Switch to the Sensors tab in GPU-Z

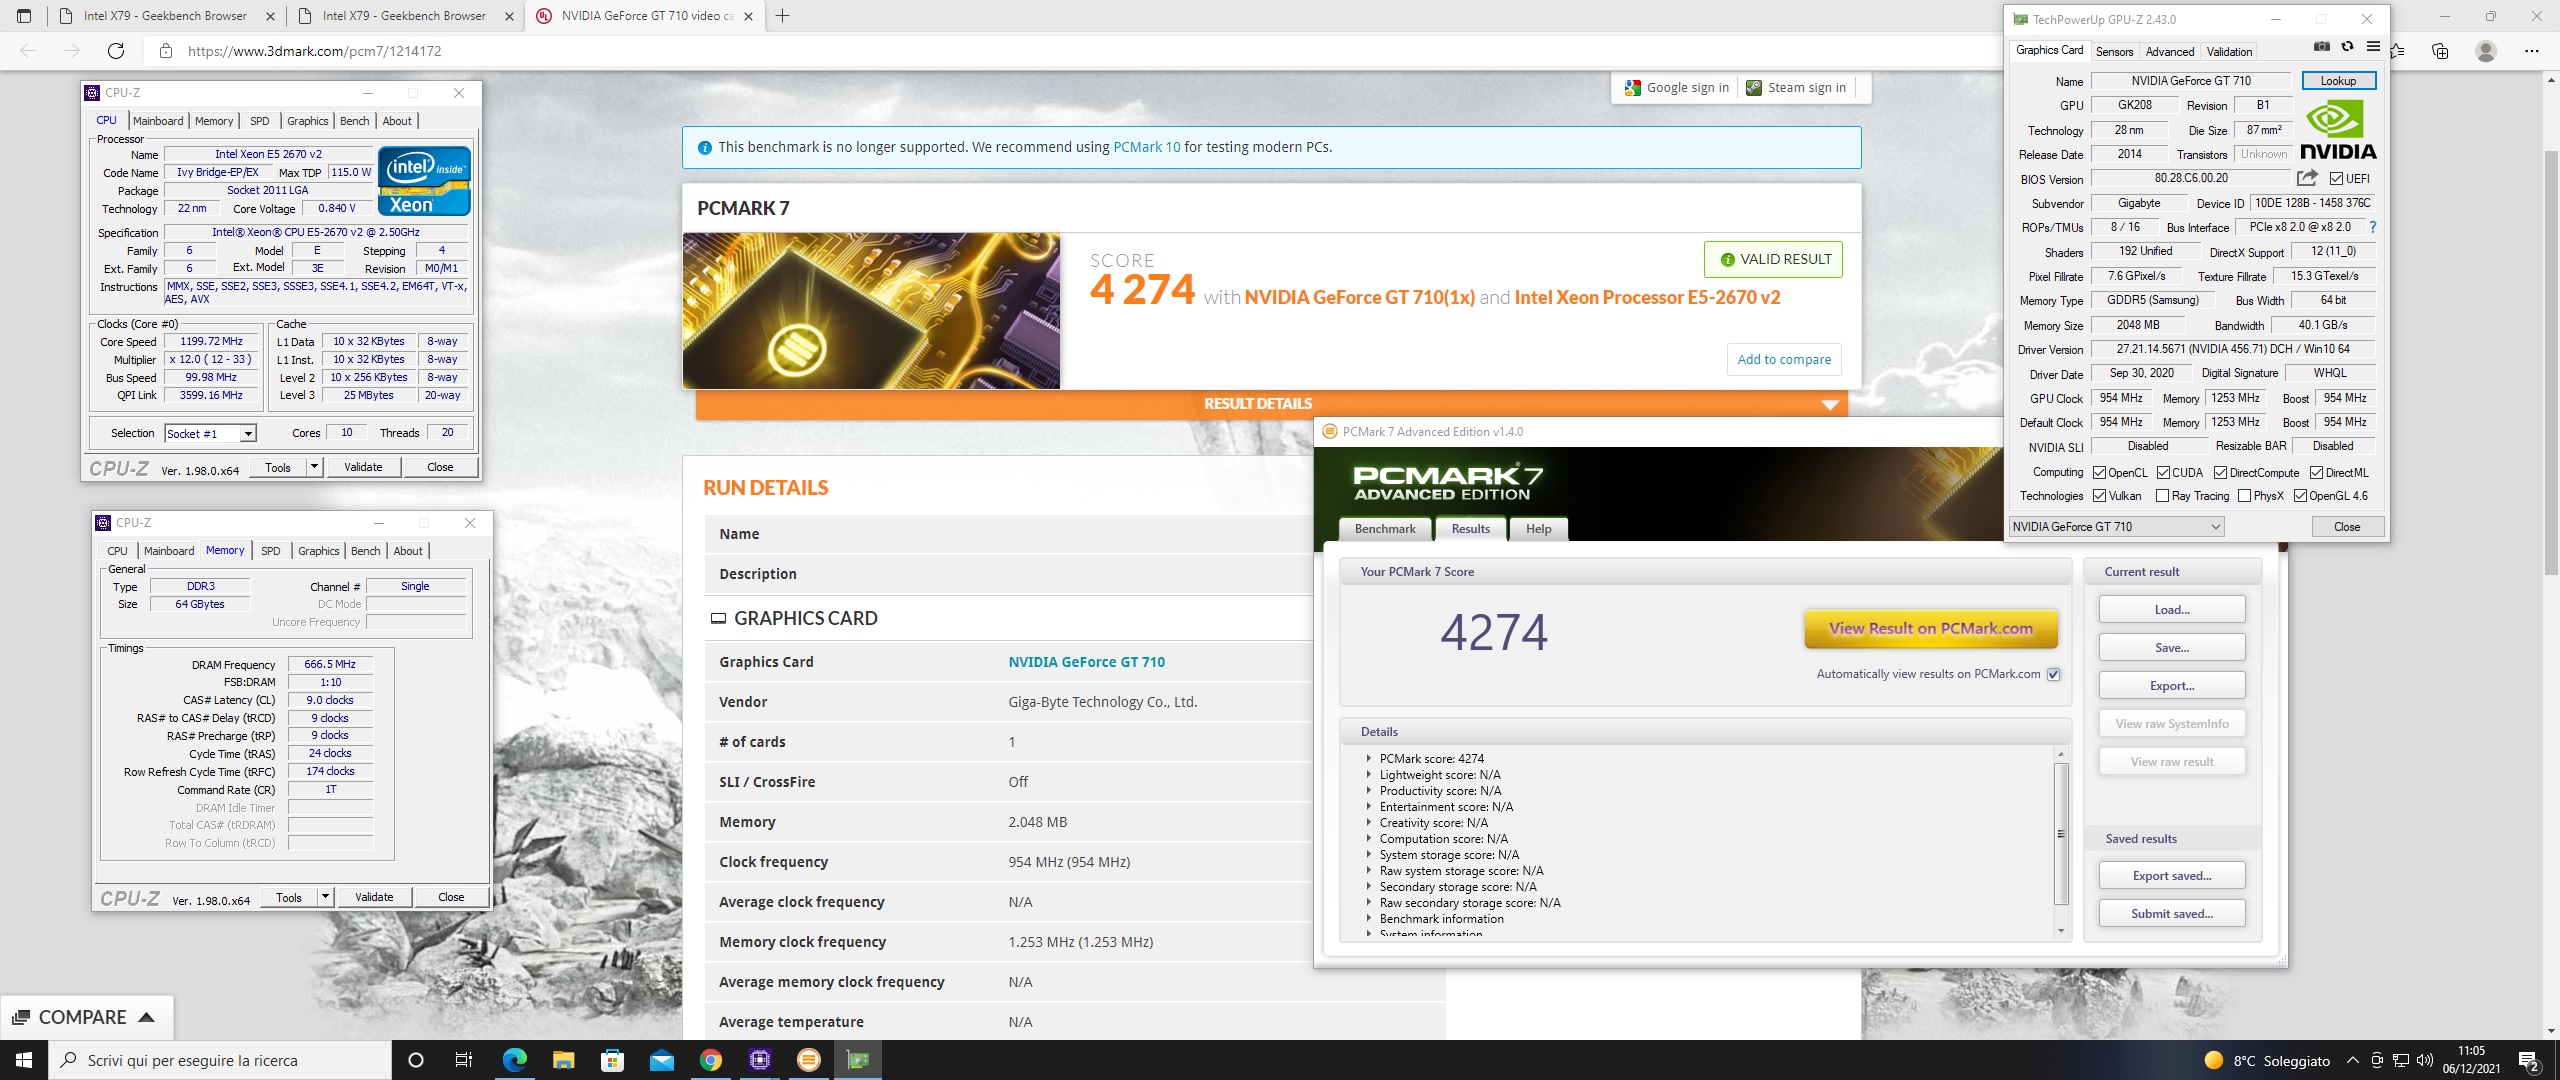tap(2114, 52)
